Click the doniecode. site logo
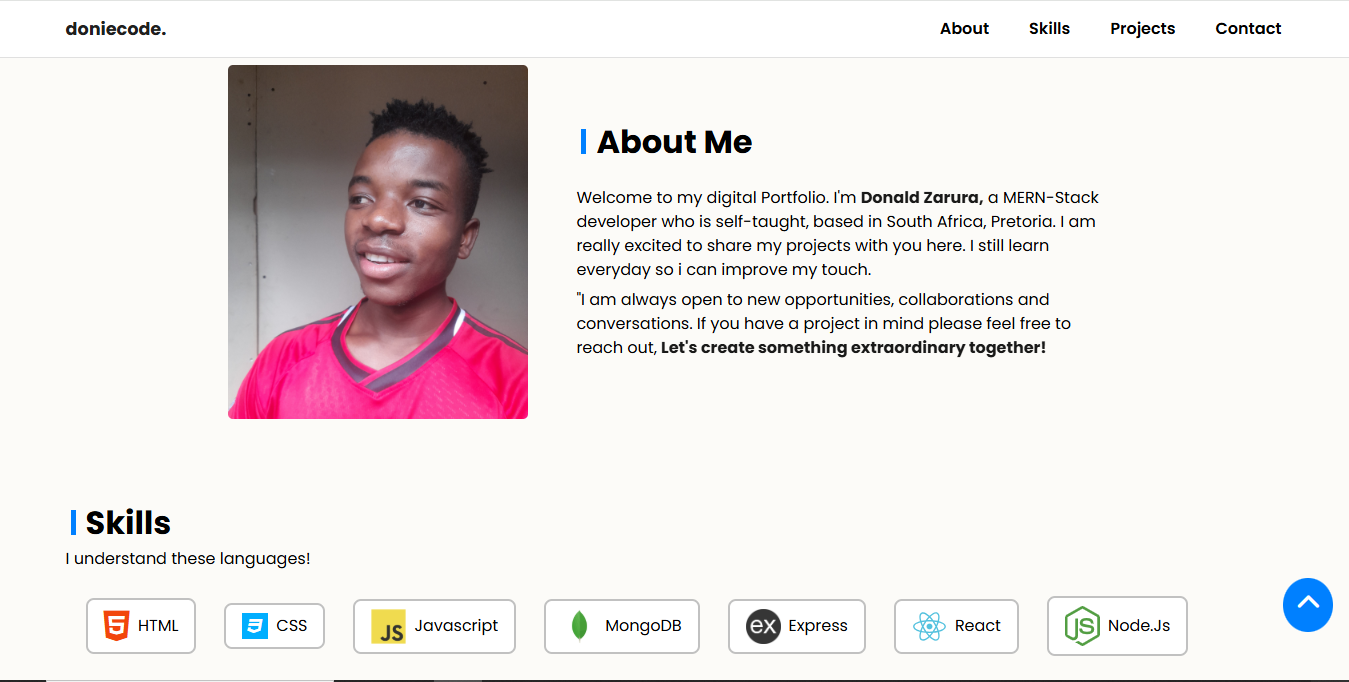The image size is (1349, 682). point(116,29)
